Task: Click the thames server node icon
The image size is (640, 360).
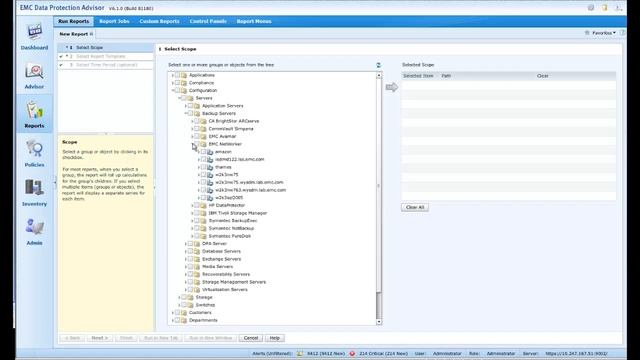Action: pos(210,167)
